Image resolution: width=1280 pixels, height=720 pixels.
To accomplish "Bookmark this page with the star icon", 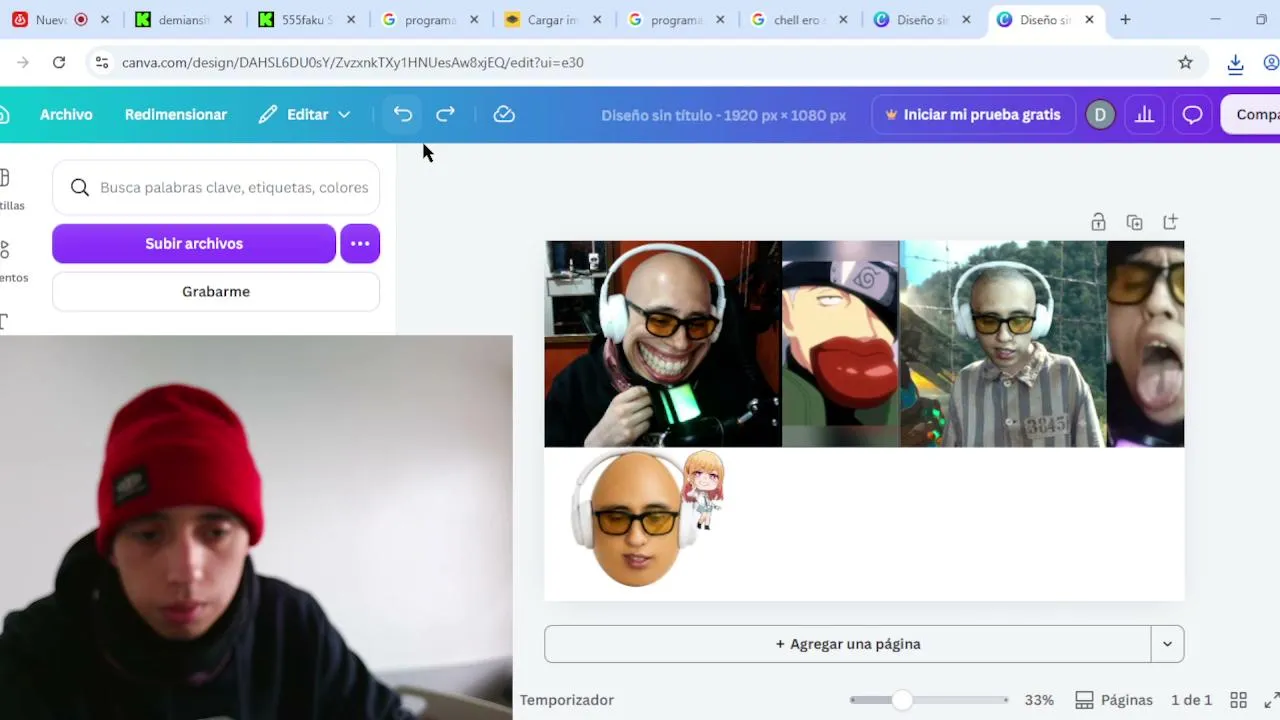I will coord(1186,62).
